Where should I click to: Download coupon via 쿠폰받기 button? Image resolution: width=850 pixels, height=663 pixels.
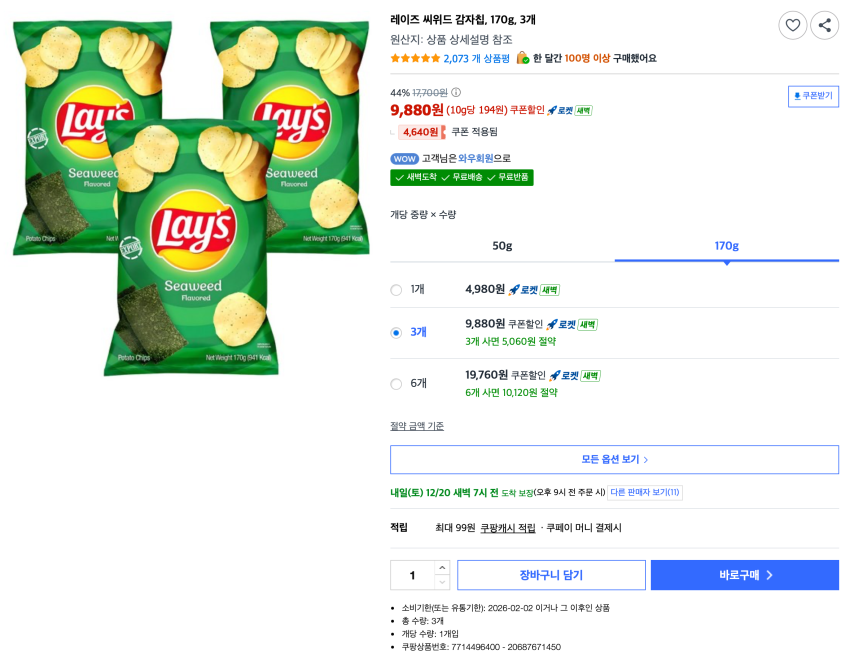(x=813, y=96)
